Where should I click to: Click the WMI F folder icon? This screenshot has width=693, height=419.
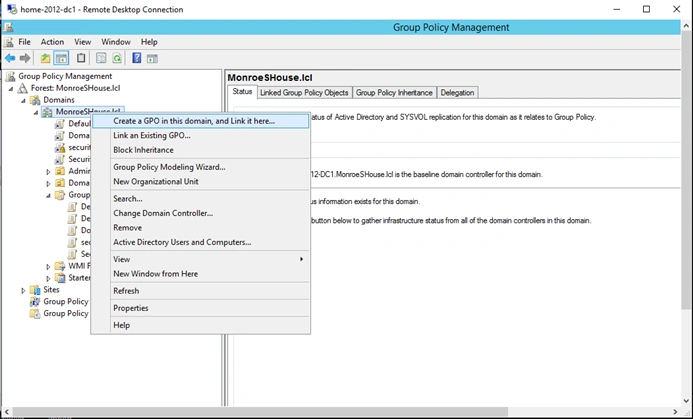pyautogui.click(x=60, y=266)
